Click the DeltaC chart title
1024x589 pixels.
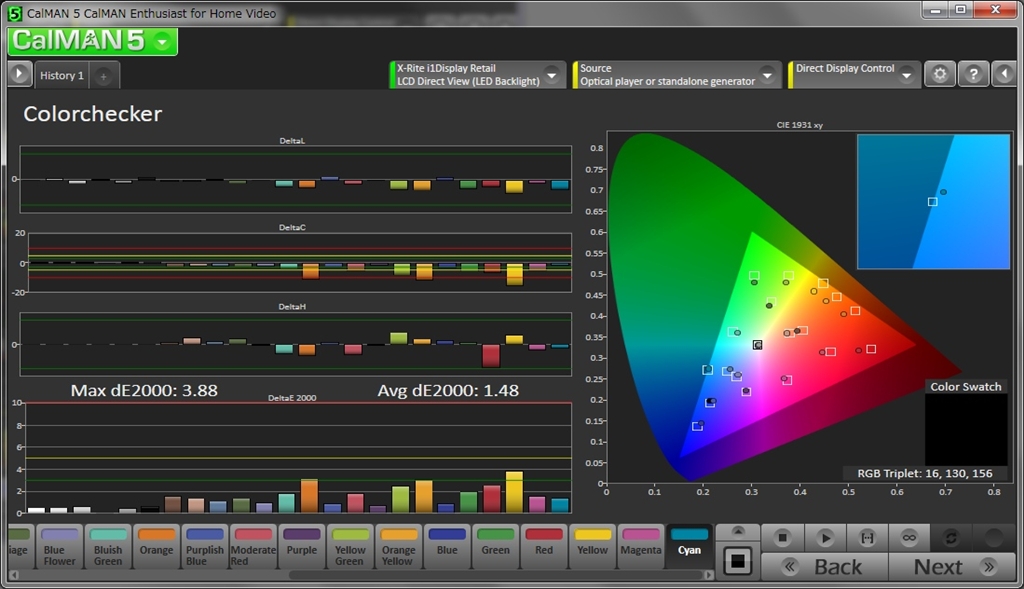pyautogui.click(x=292, y=227)
